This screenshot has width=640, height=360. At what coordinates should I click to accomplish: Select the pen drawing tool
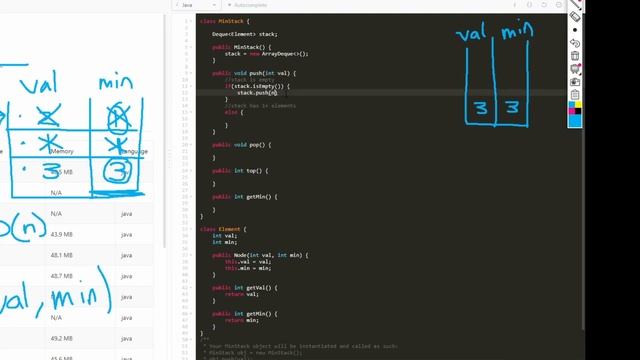[x=576, y=4]
